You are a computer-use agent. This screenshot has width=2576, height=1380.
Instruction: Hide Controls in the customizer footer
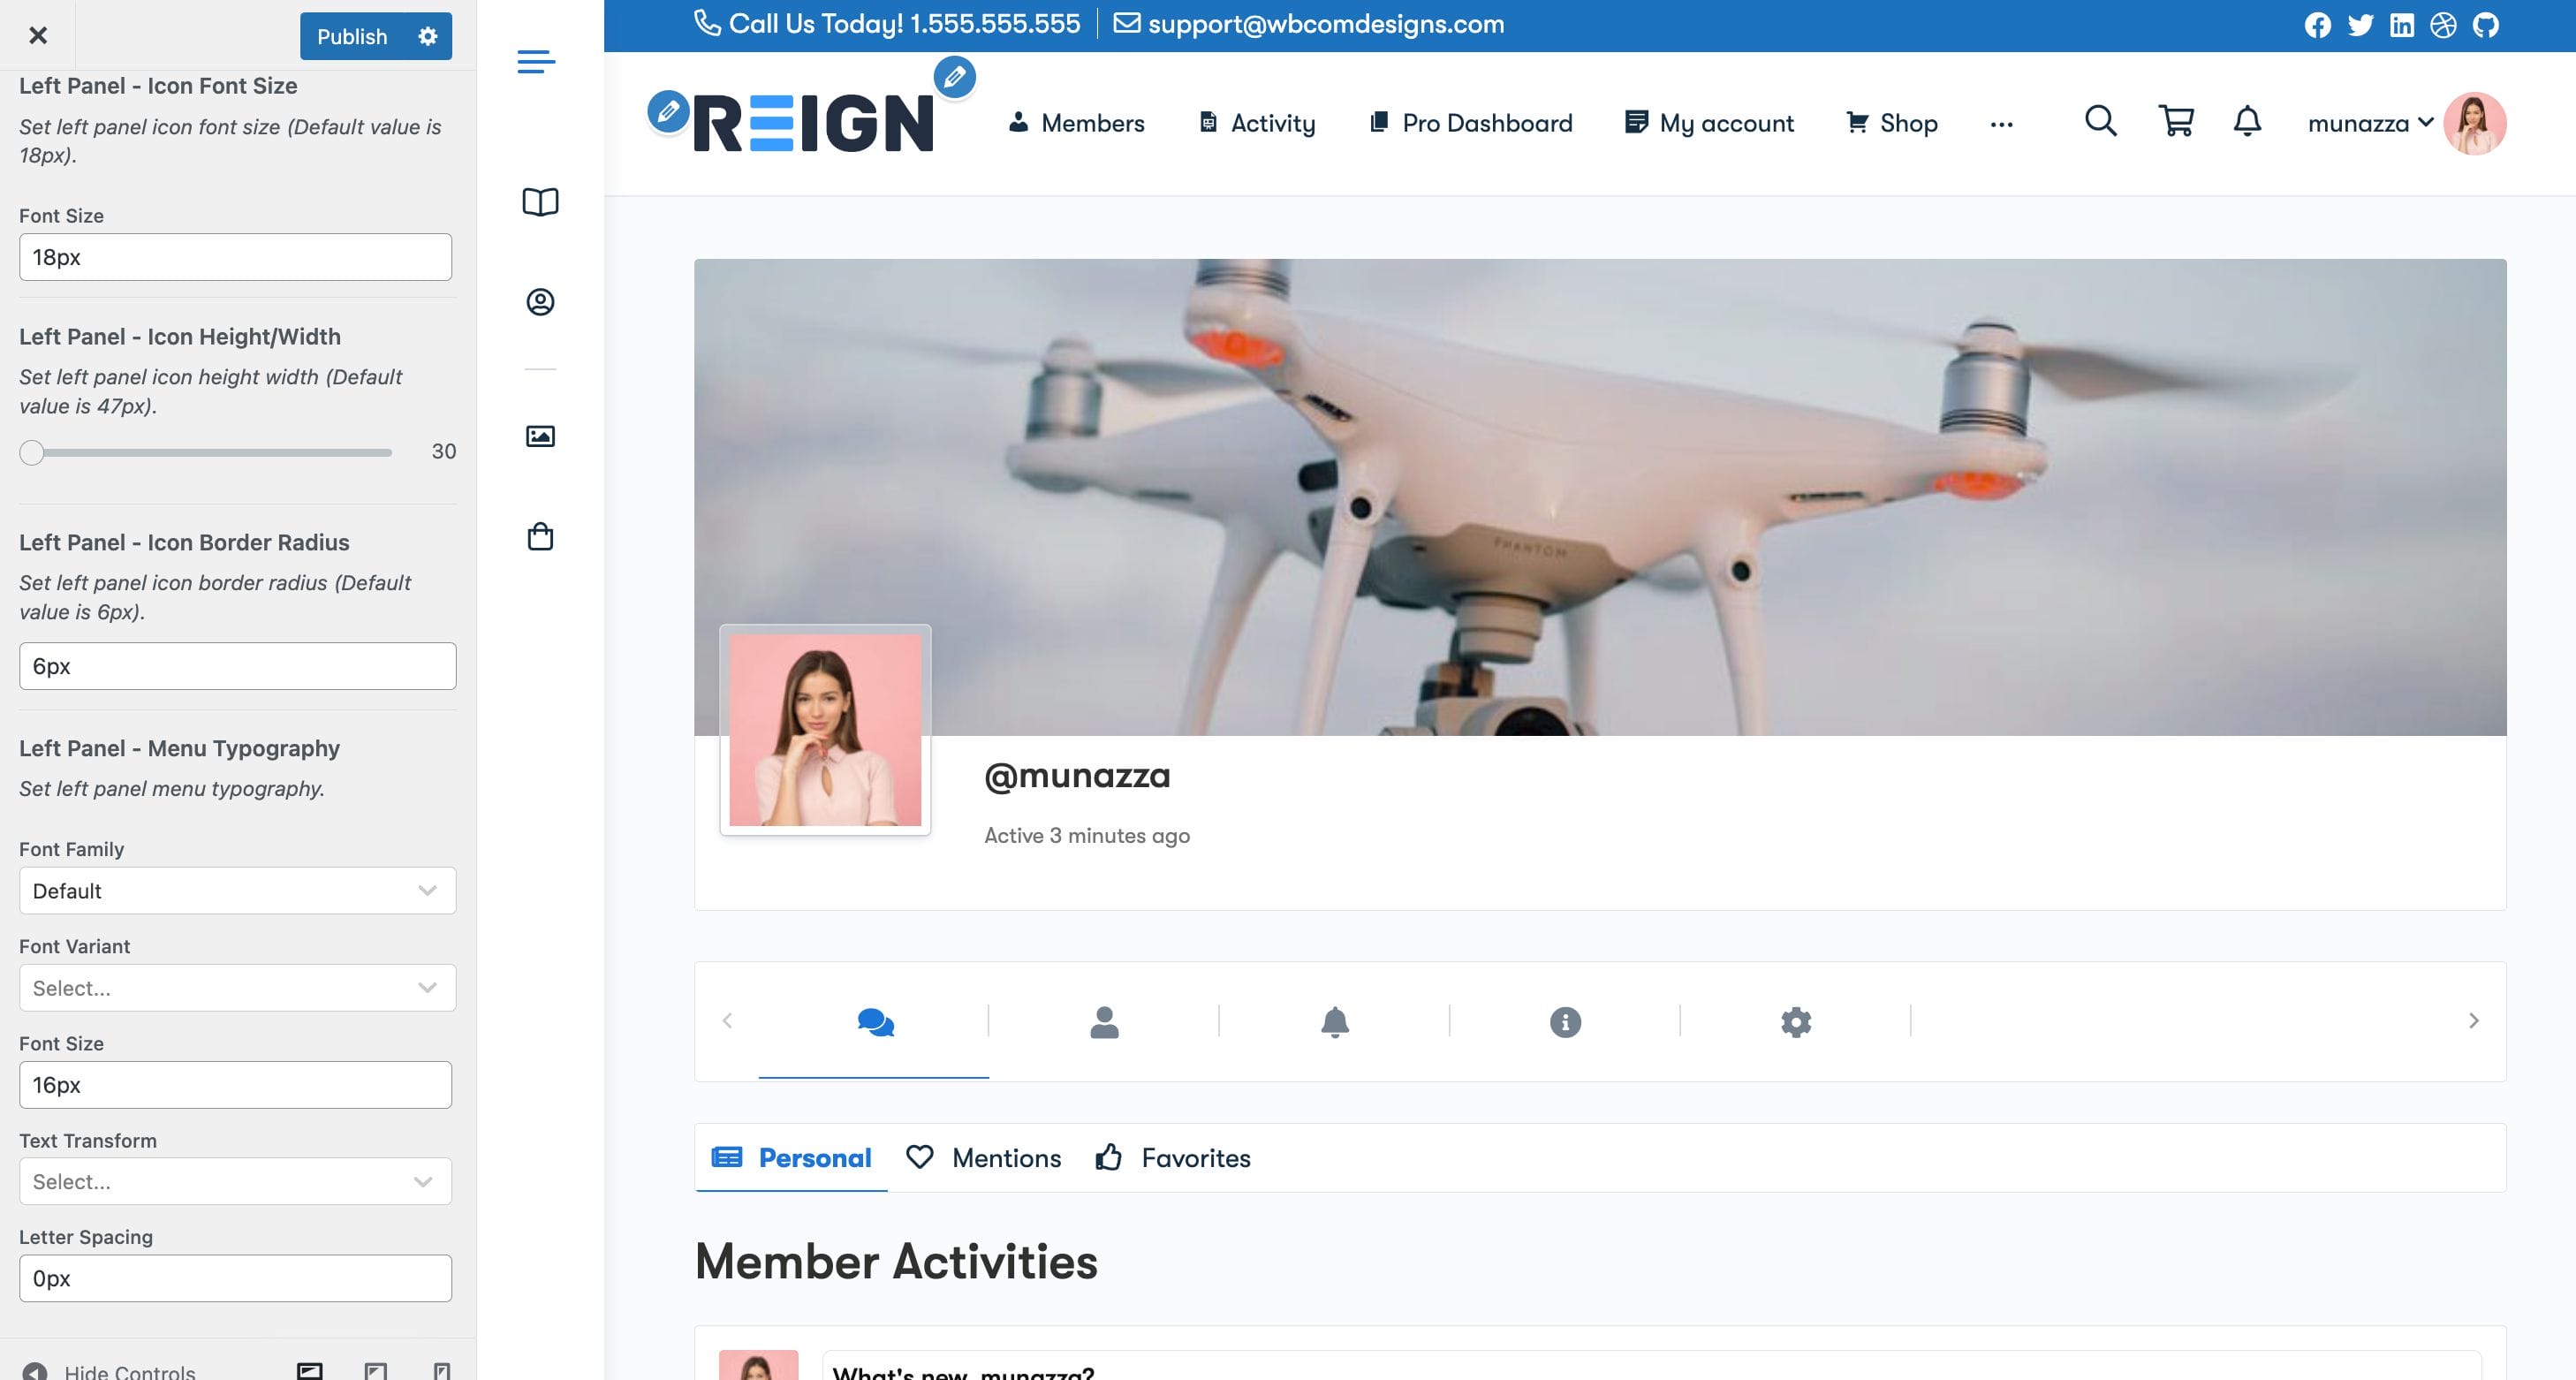click(110, 1370)
